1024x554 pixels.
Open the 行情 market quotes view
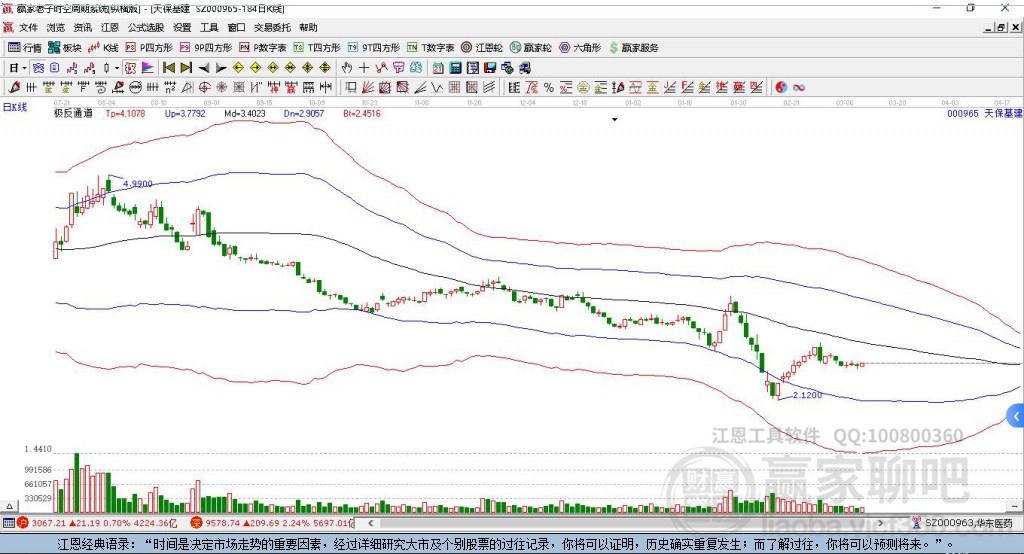(x=25, y=48)
